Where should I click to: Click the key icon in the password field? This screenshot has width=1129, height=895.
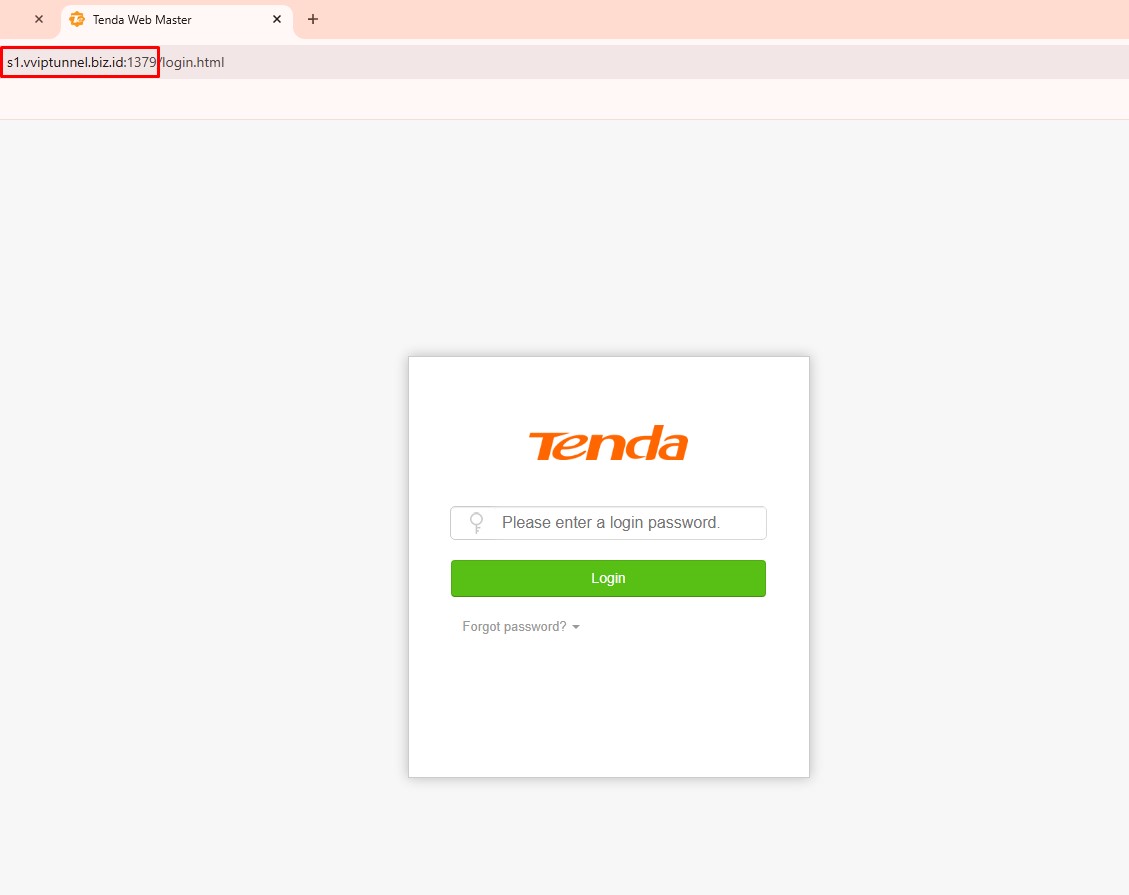click(476, 523)
